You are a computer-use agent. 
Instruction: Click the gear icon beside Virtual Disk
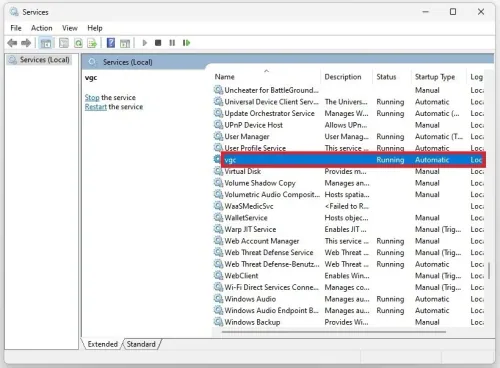coord(218,171)
